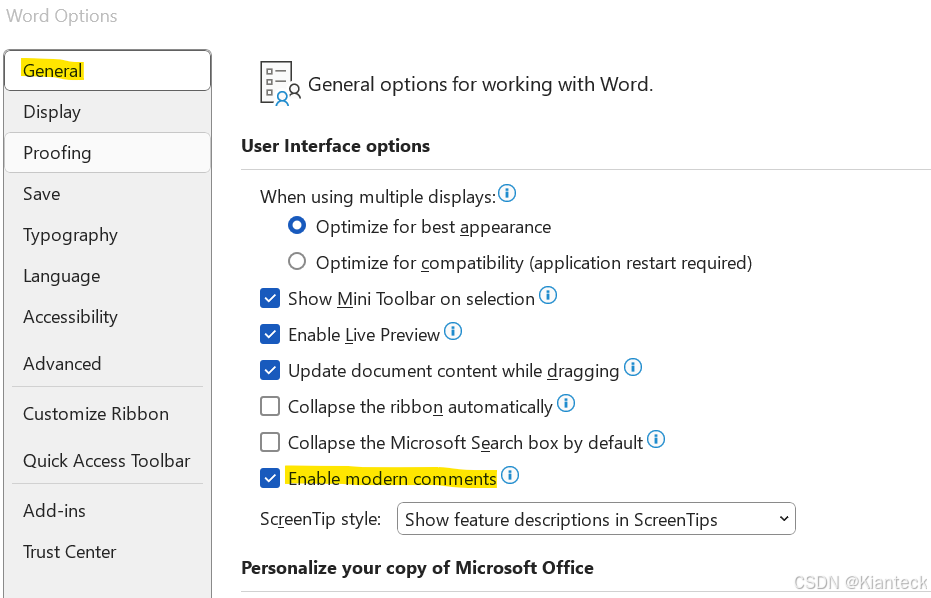Click info icon next to Collapse ribbon automatically
This screenshot has width=931, height=598.
[x=566, y=404]
